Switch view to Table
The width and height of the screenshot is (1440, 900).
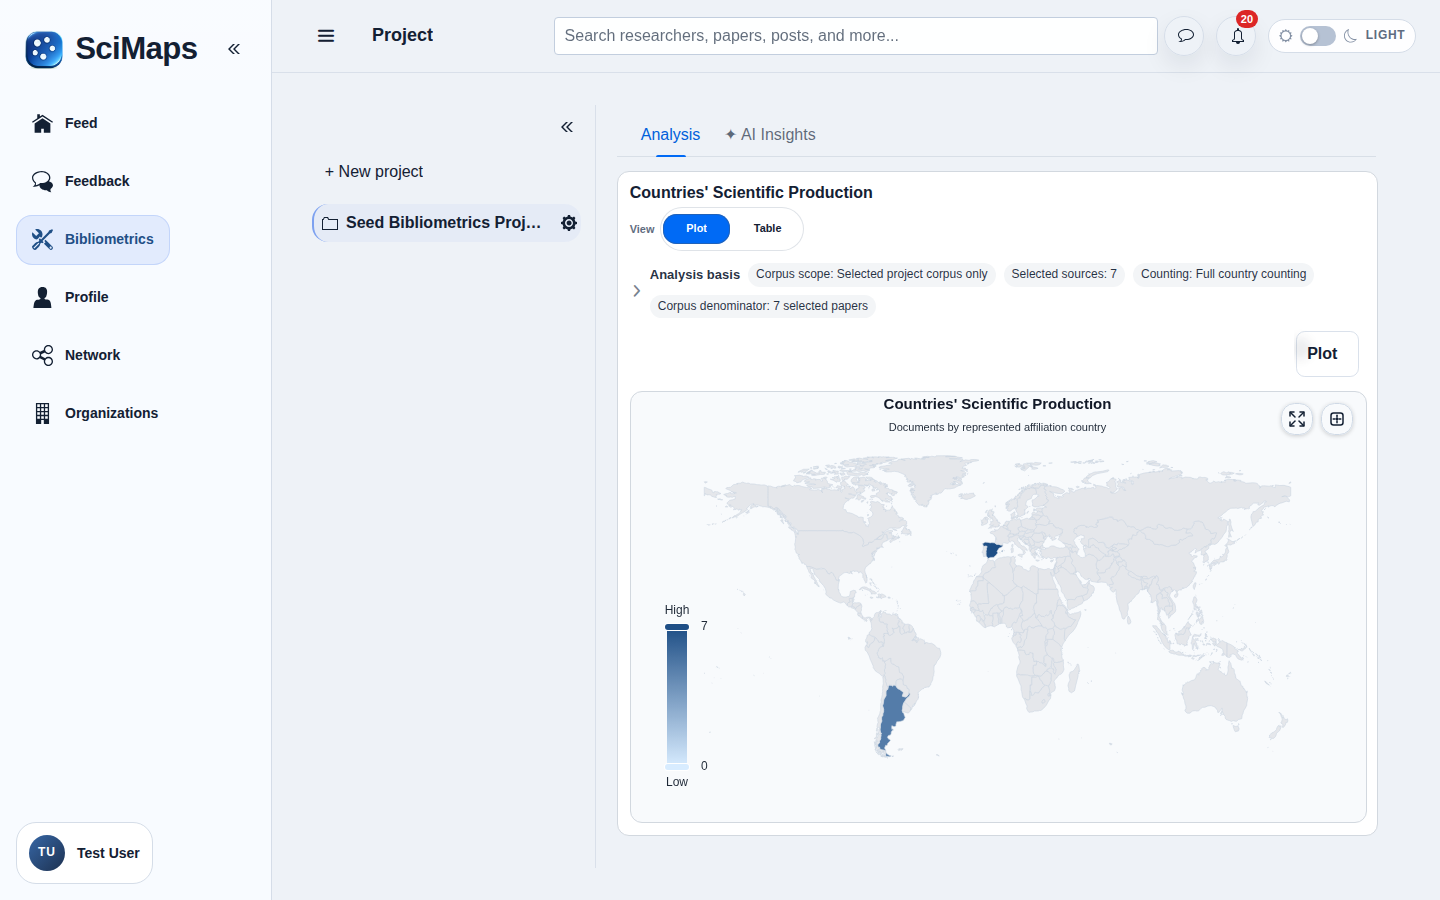767,229
